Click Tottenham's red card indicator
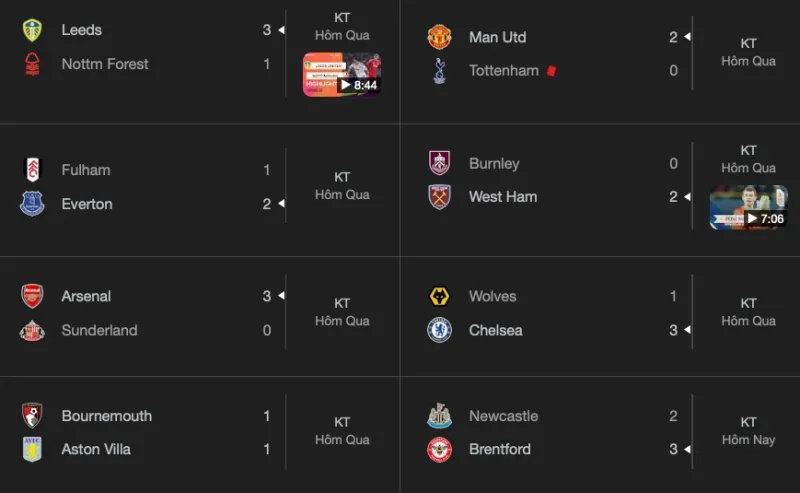 (550, 71)
